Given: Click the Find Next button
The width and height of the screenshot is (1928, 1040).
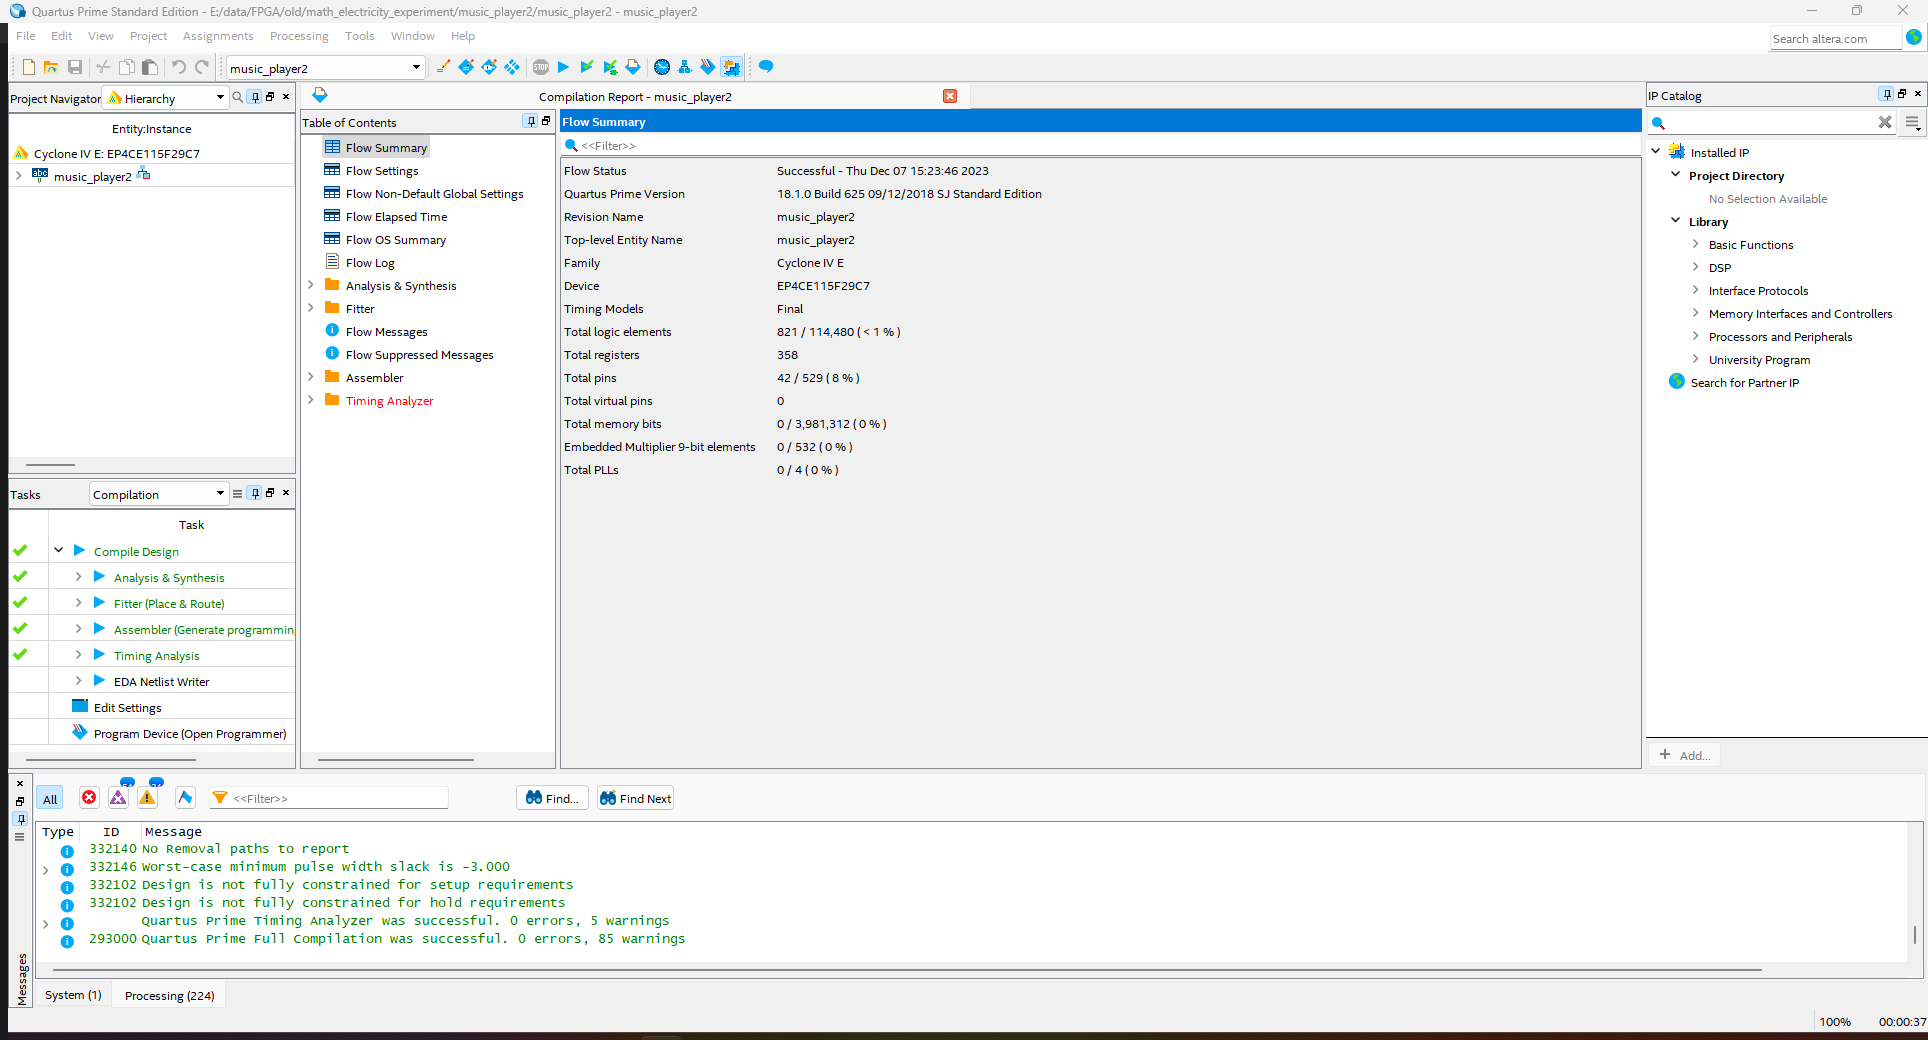Looking at the screenshot, I should [x=635, y=798].
